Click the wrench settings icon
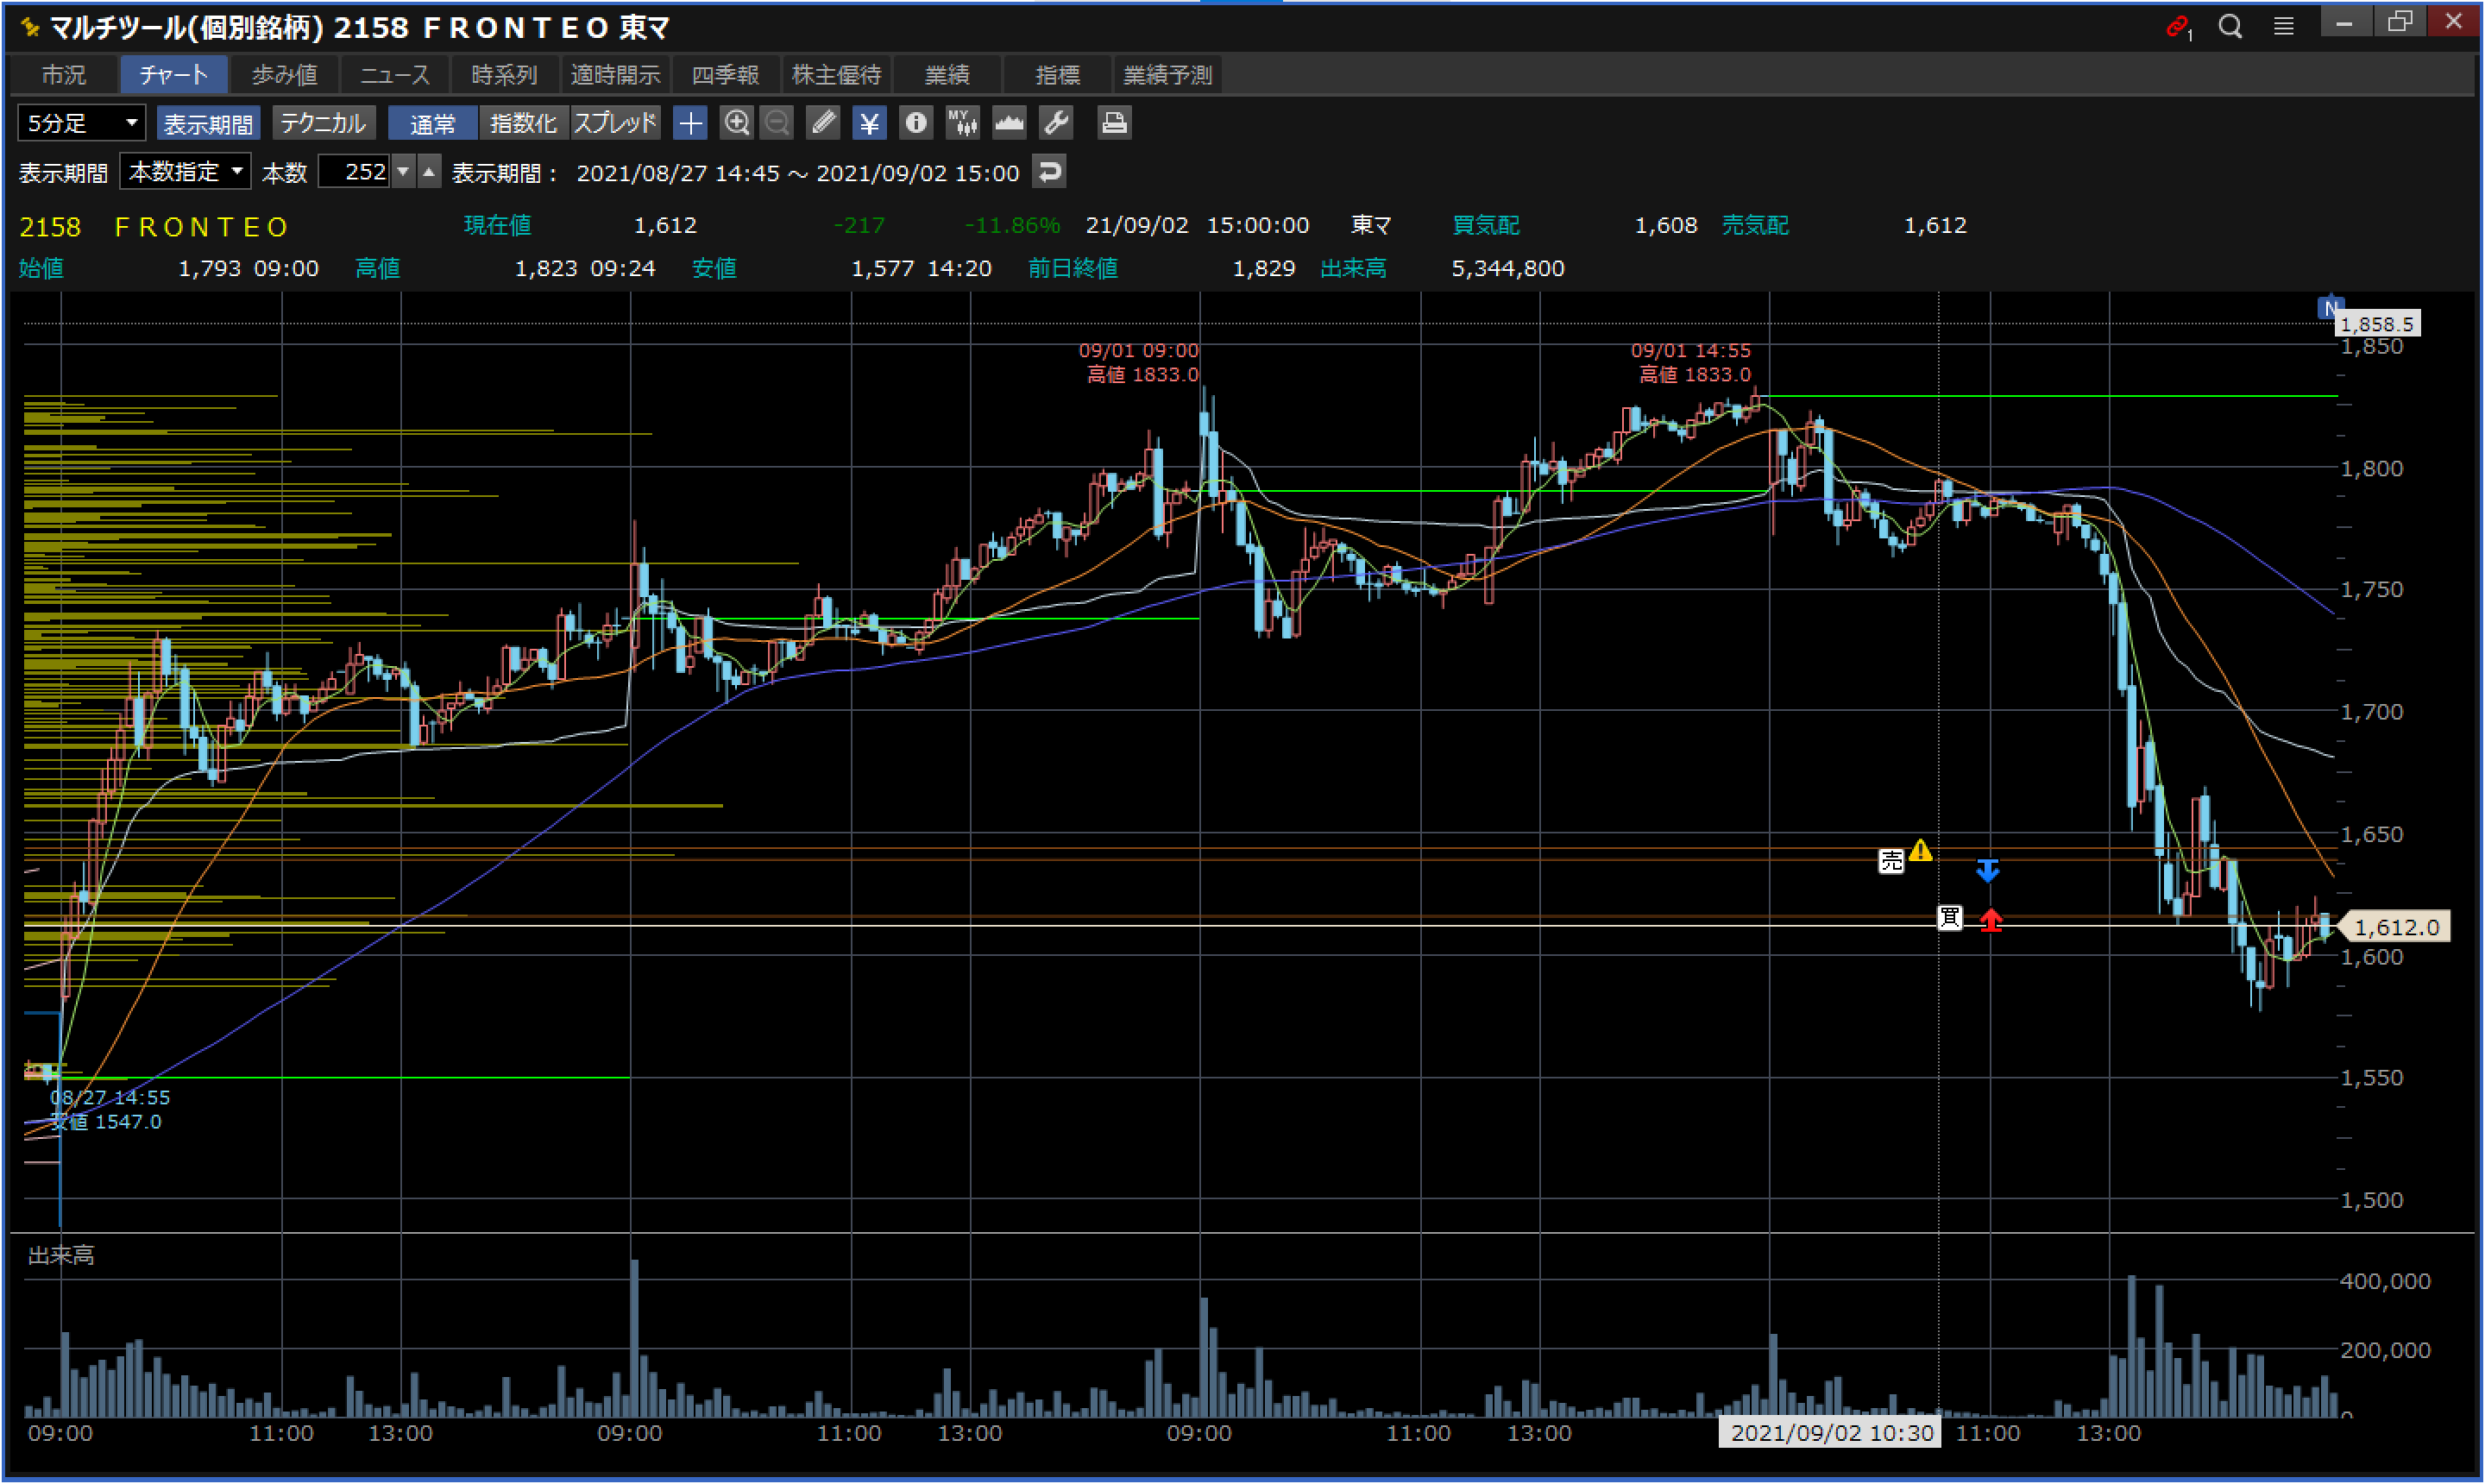The image size is (2485, 1484). pyautogui.click(x=1056, y=123)
